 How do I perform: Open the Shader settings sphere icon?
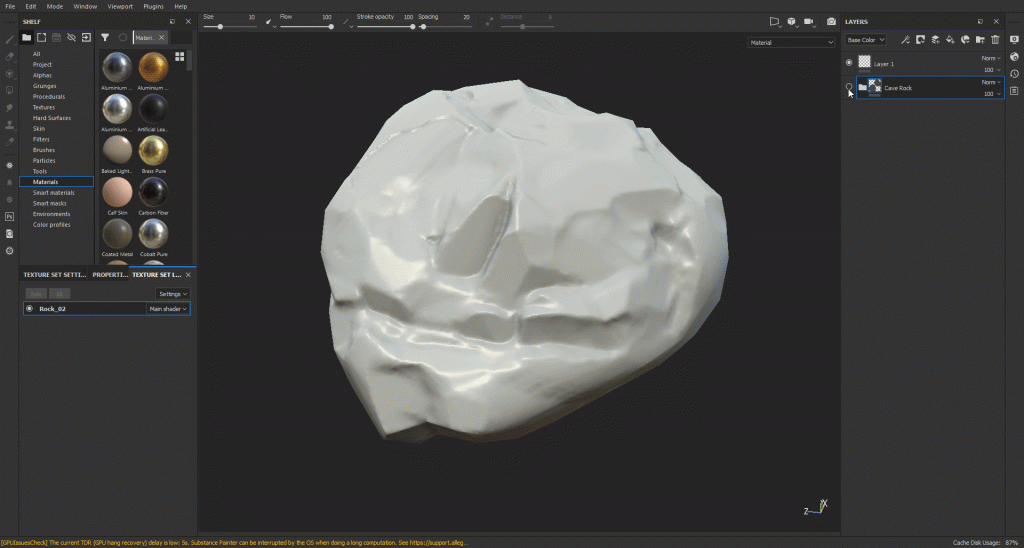click(x=1014, y=57)
